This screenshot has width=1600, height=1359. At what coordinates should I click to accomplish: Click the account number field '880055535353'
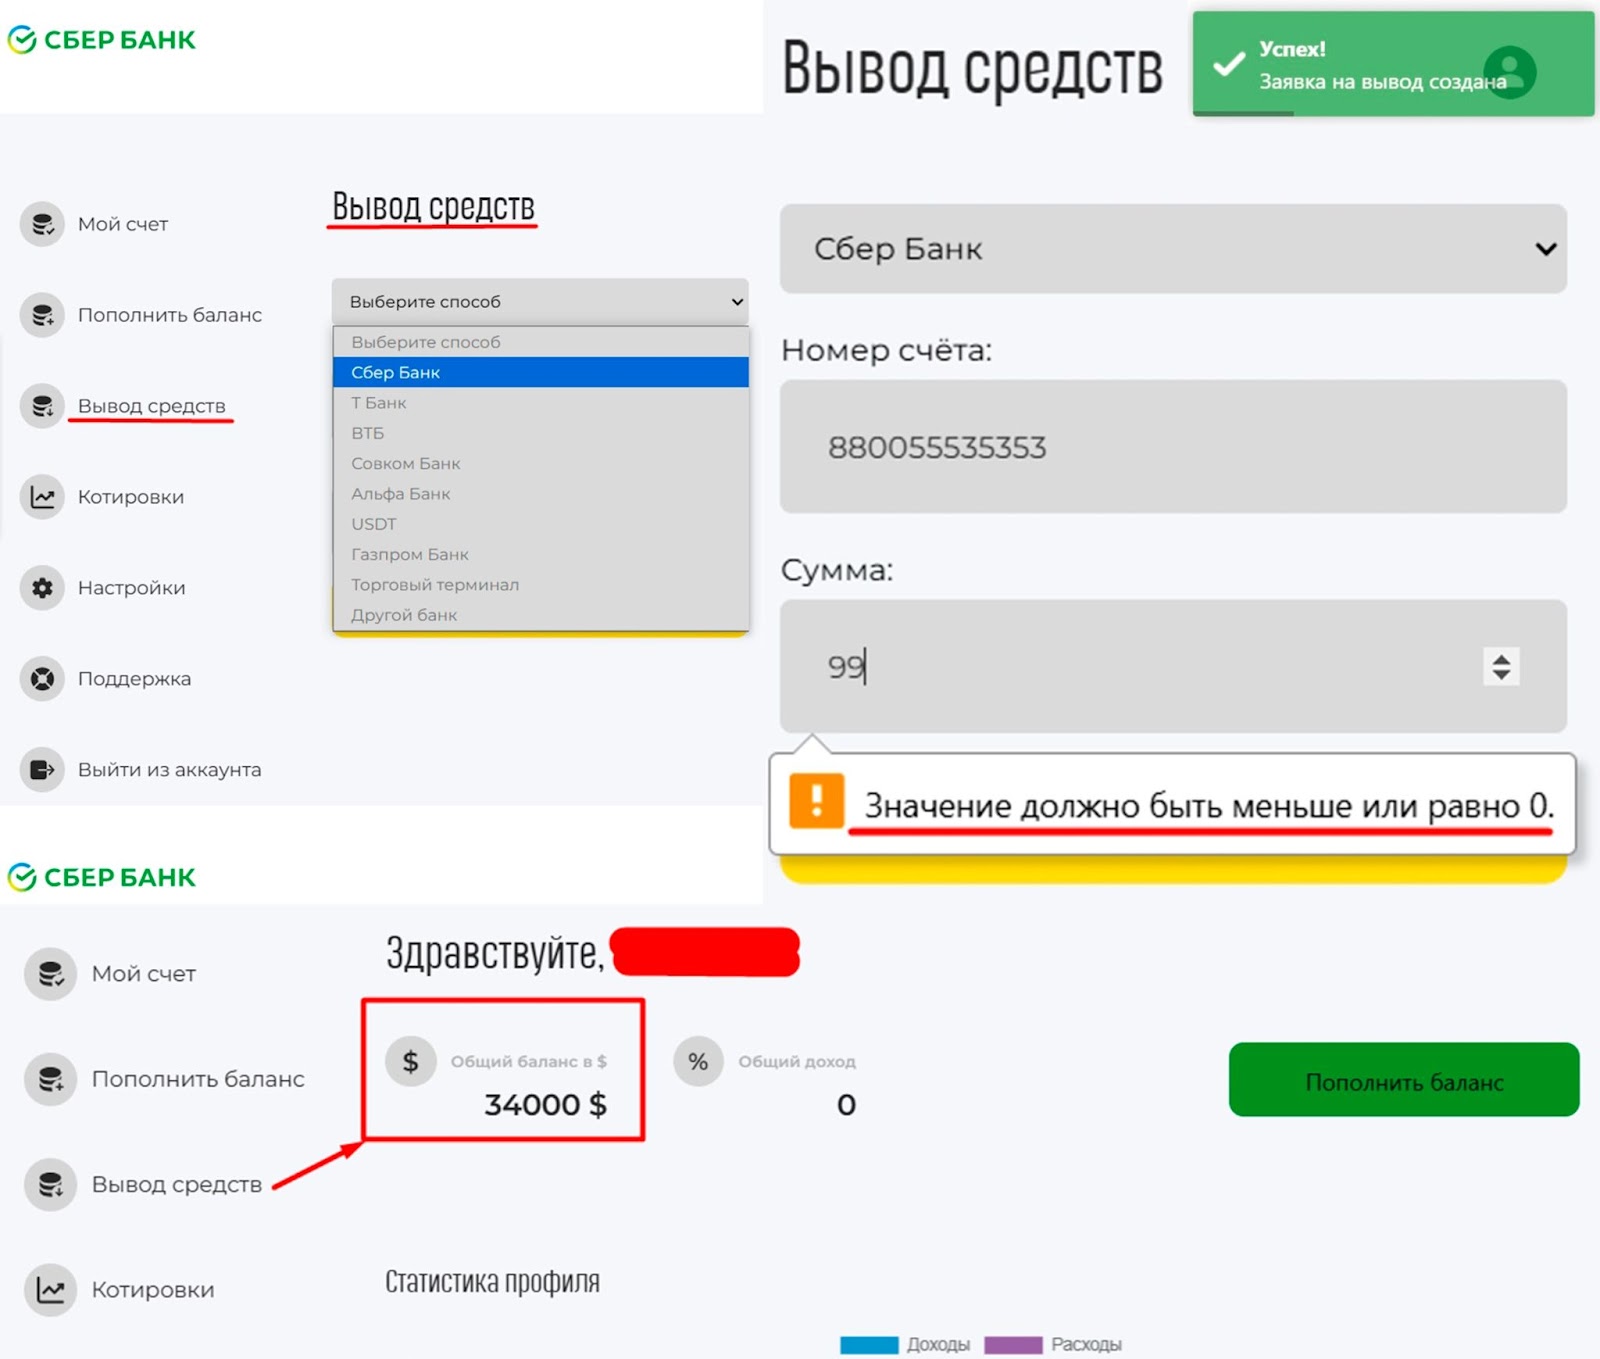1173,447
